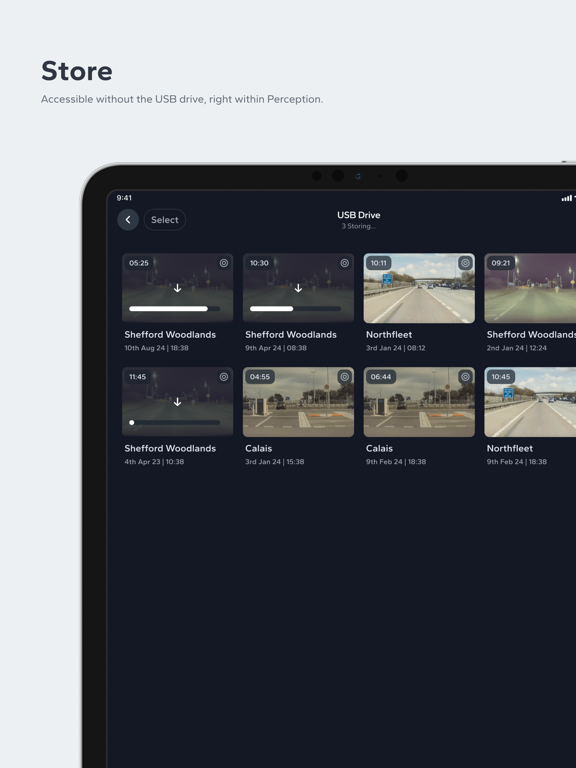Click the date '2nd Jan 24 | 12:24'
Viewport: 576px width, 768px height.
(517, 348)
